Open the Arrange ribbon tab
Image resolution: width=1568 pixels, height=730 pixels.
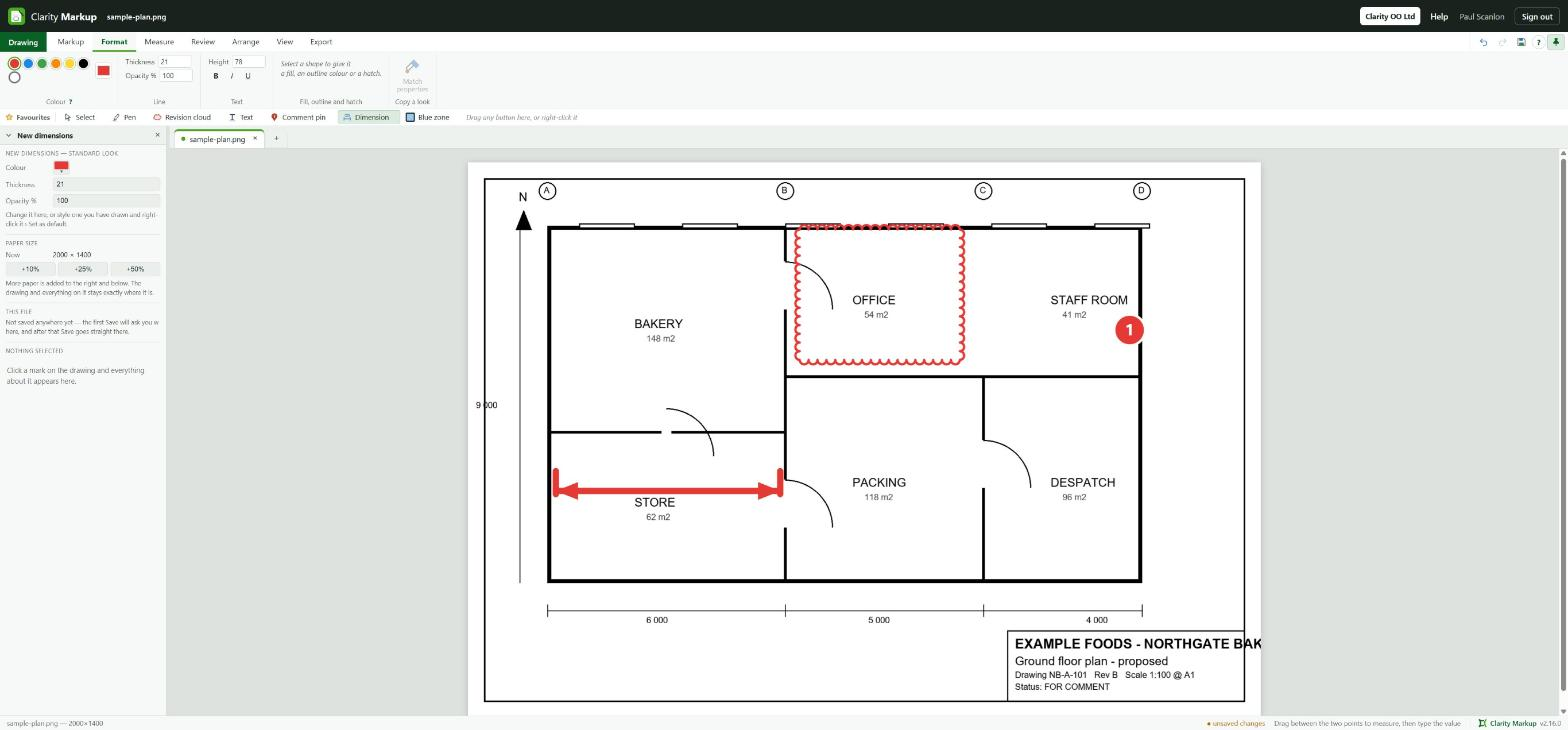pos(245,42)
